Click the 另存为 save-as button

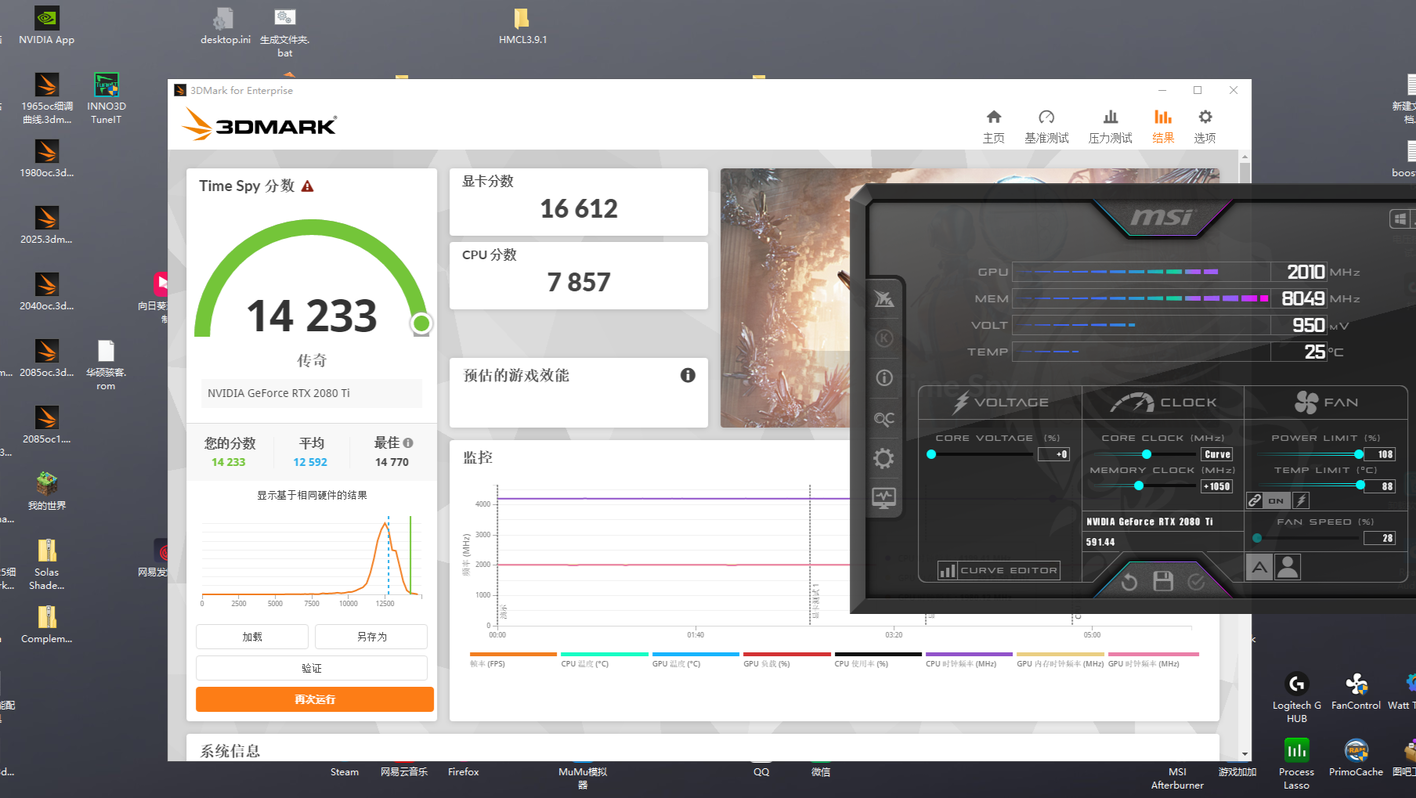[x=371, y=636]
